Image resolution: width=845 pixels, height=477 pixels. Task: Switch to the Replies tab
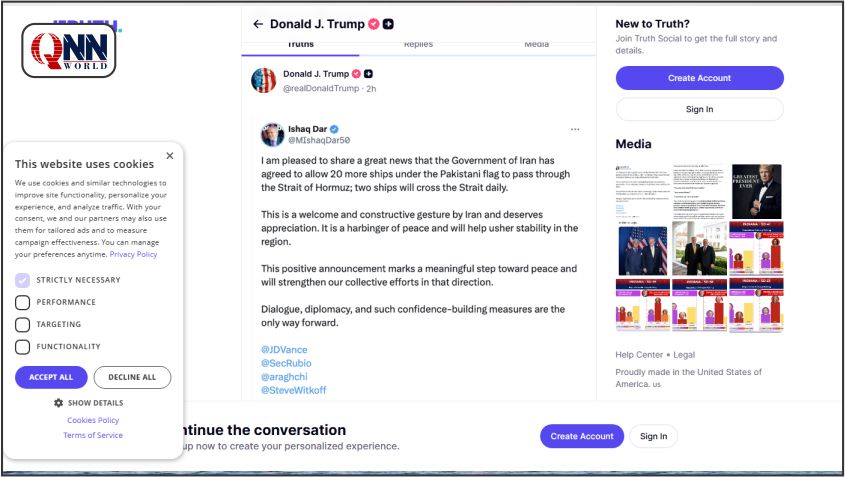tap(418, 45)
